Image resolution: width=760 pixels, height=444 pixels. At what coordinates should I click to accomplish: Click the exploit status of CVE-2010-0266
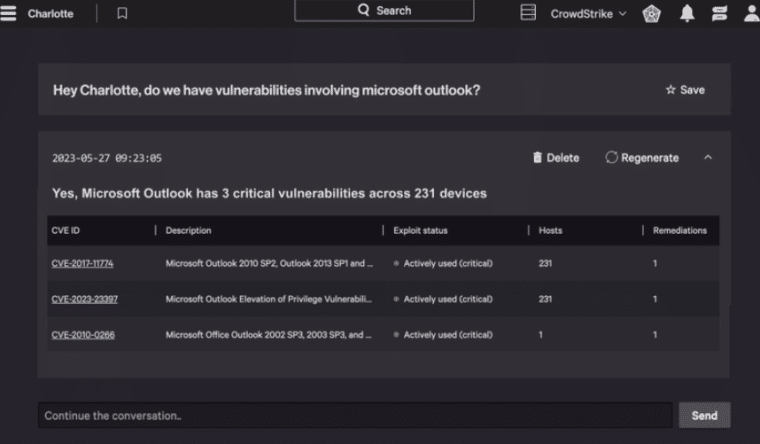tap(443, 335)
